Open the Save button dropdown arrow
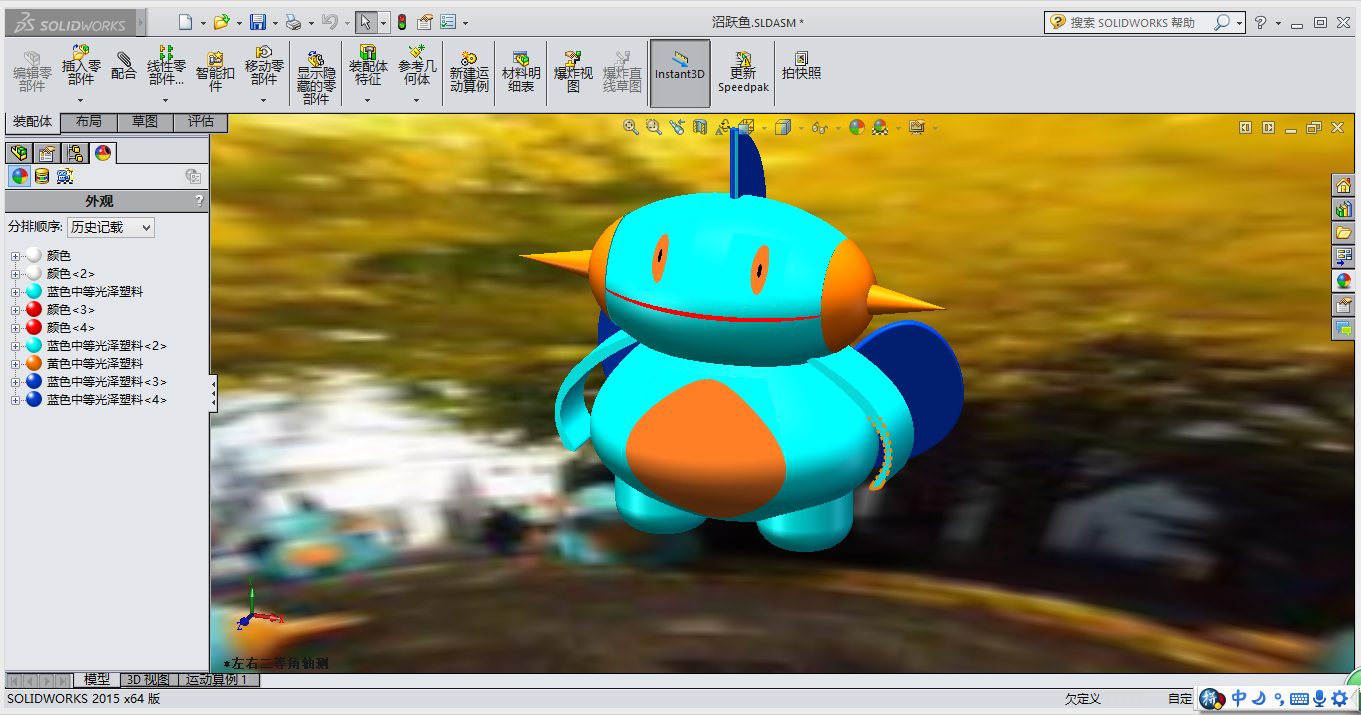Image resolution: width=1361 pixels, height=715 pixels. pyautogui.click(x=275, y=23)
